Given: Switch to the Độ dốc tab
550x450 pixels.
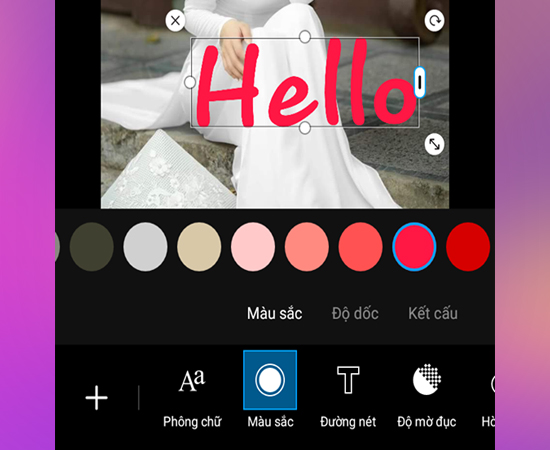Looking at the screenshot, I should (355, 313).
